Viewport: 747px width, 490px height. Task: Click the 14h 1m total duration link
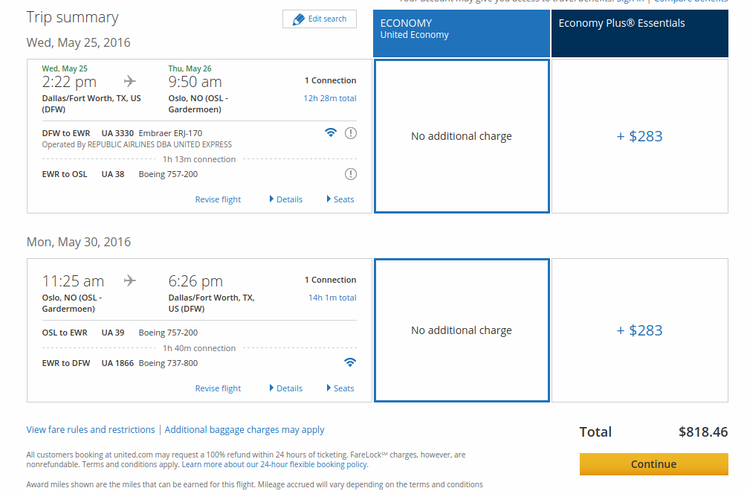pyautogui.click(x=332, y=298)
